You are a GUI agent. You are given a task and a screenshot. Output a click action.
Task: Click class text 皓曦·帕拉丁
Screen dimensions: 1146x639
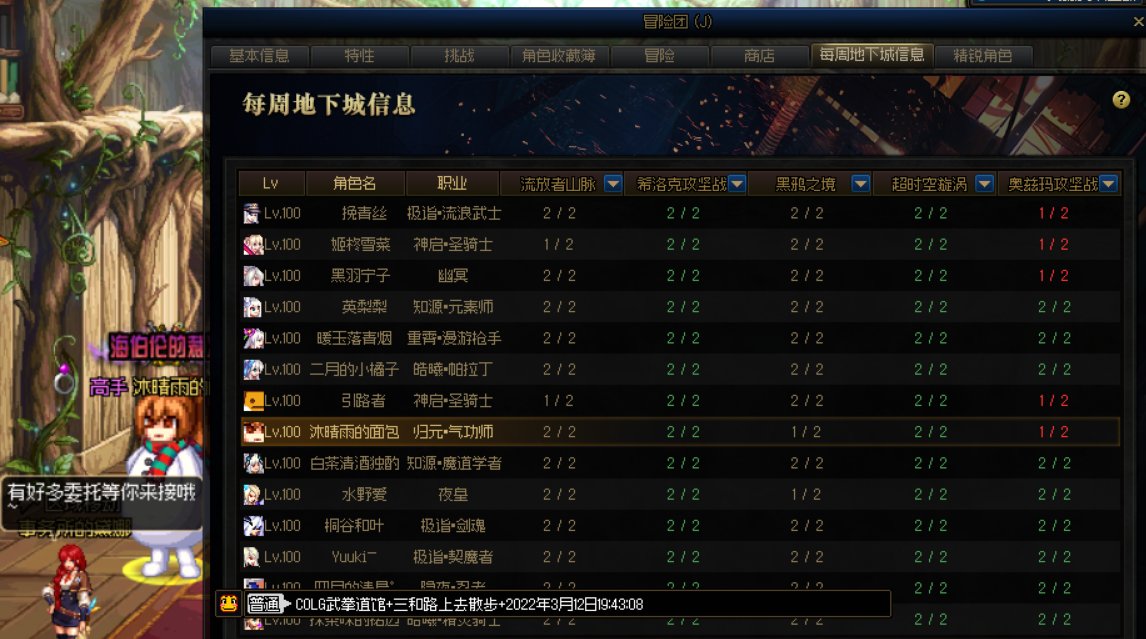pyautogui.click(x=453, y=370)
